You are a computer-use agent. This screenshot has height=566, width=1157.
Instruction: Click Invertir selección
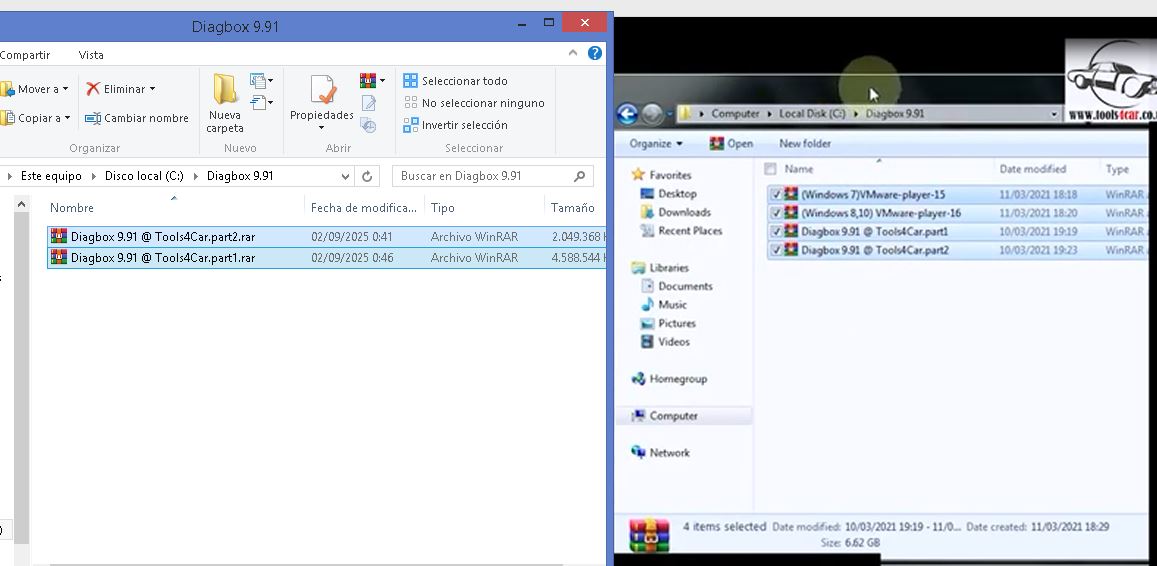tap(455, 125)
